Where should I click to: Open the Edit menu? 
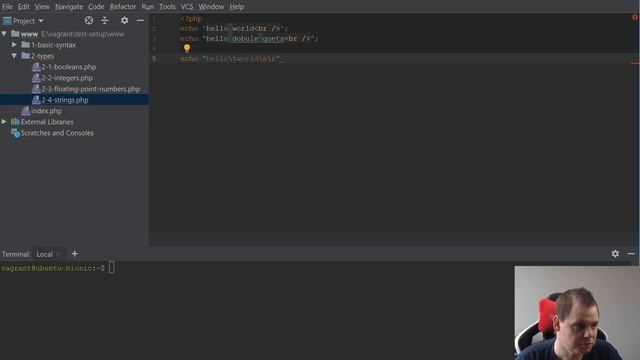[x=24, y=7]
